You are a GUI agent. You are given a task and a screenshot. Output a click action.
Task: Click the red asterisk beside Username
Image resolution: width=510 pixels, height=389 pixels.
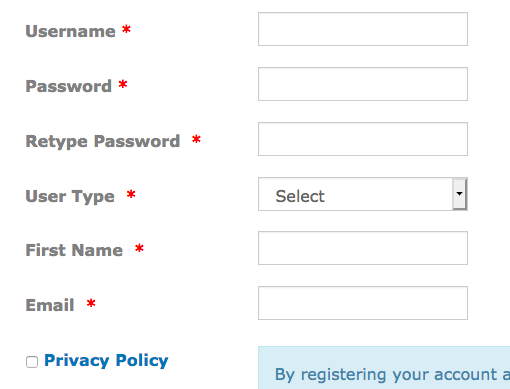[x=126, y=29]
